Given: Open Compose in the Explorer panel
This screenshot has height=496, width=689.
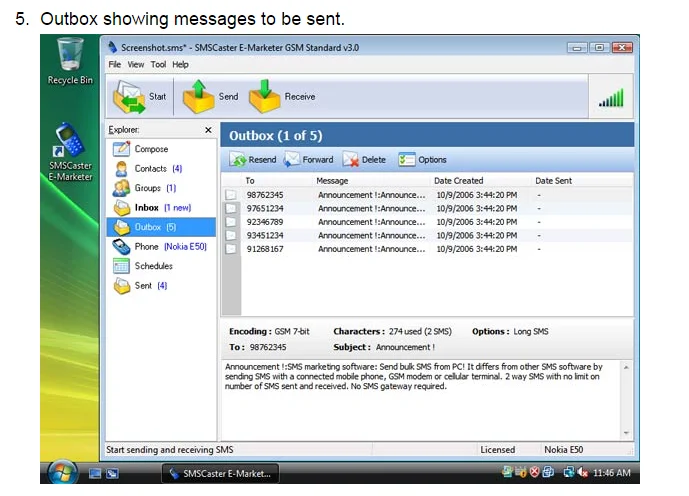Looking at the screenshot, I should click(x=151, y=149).
